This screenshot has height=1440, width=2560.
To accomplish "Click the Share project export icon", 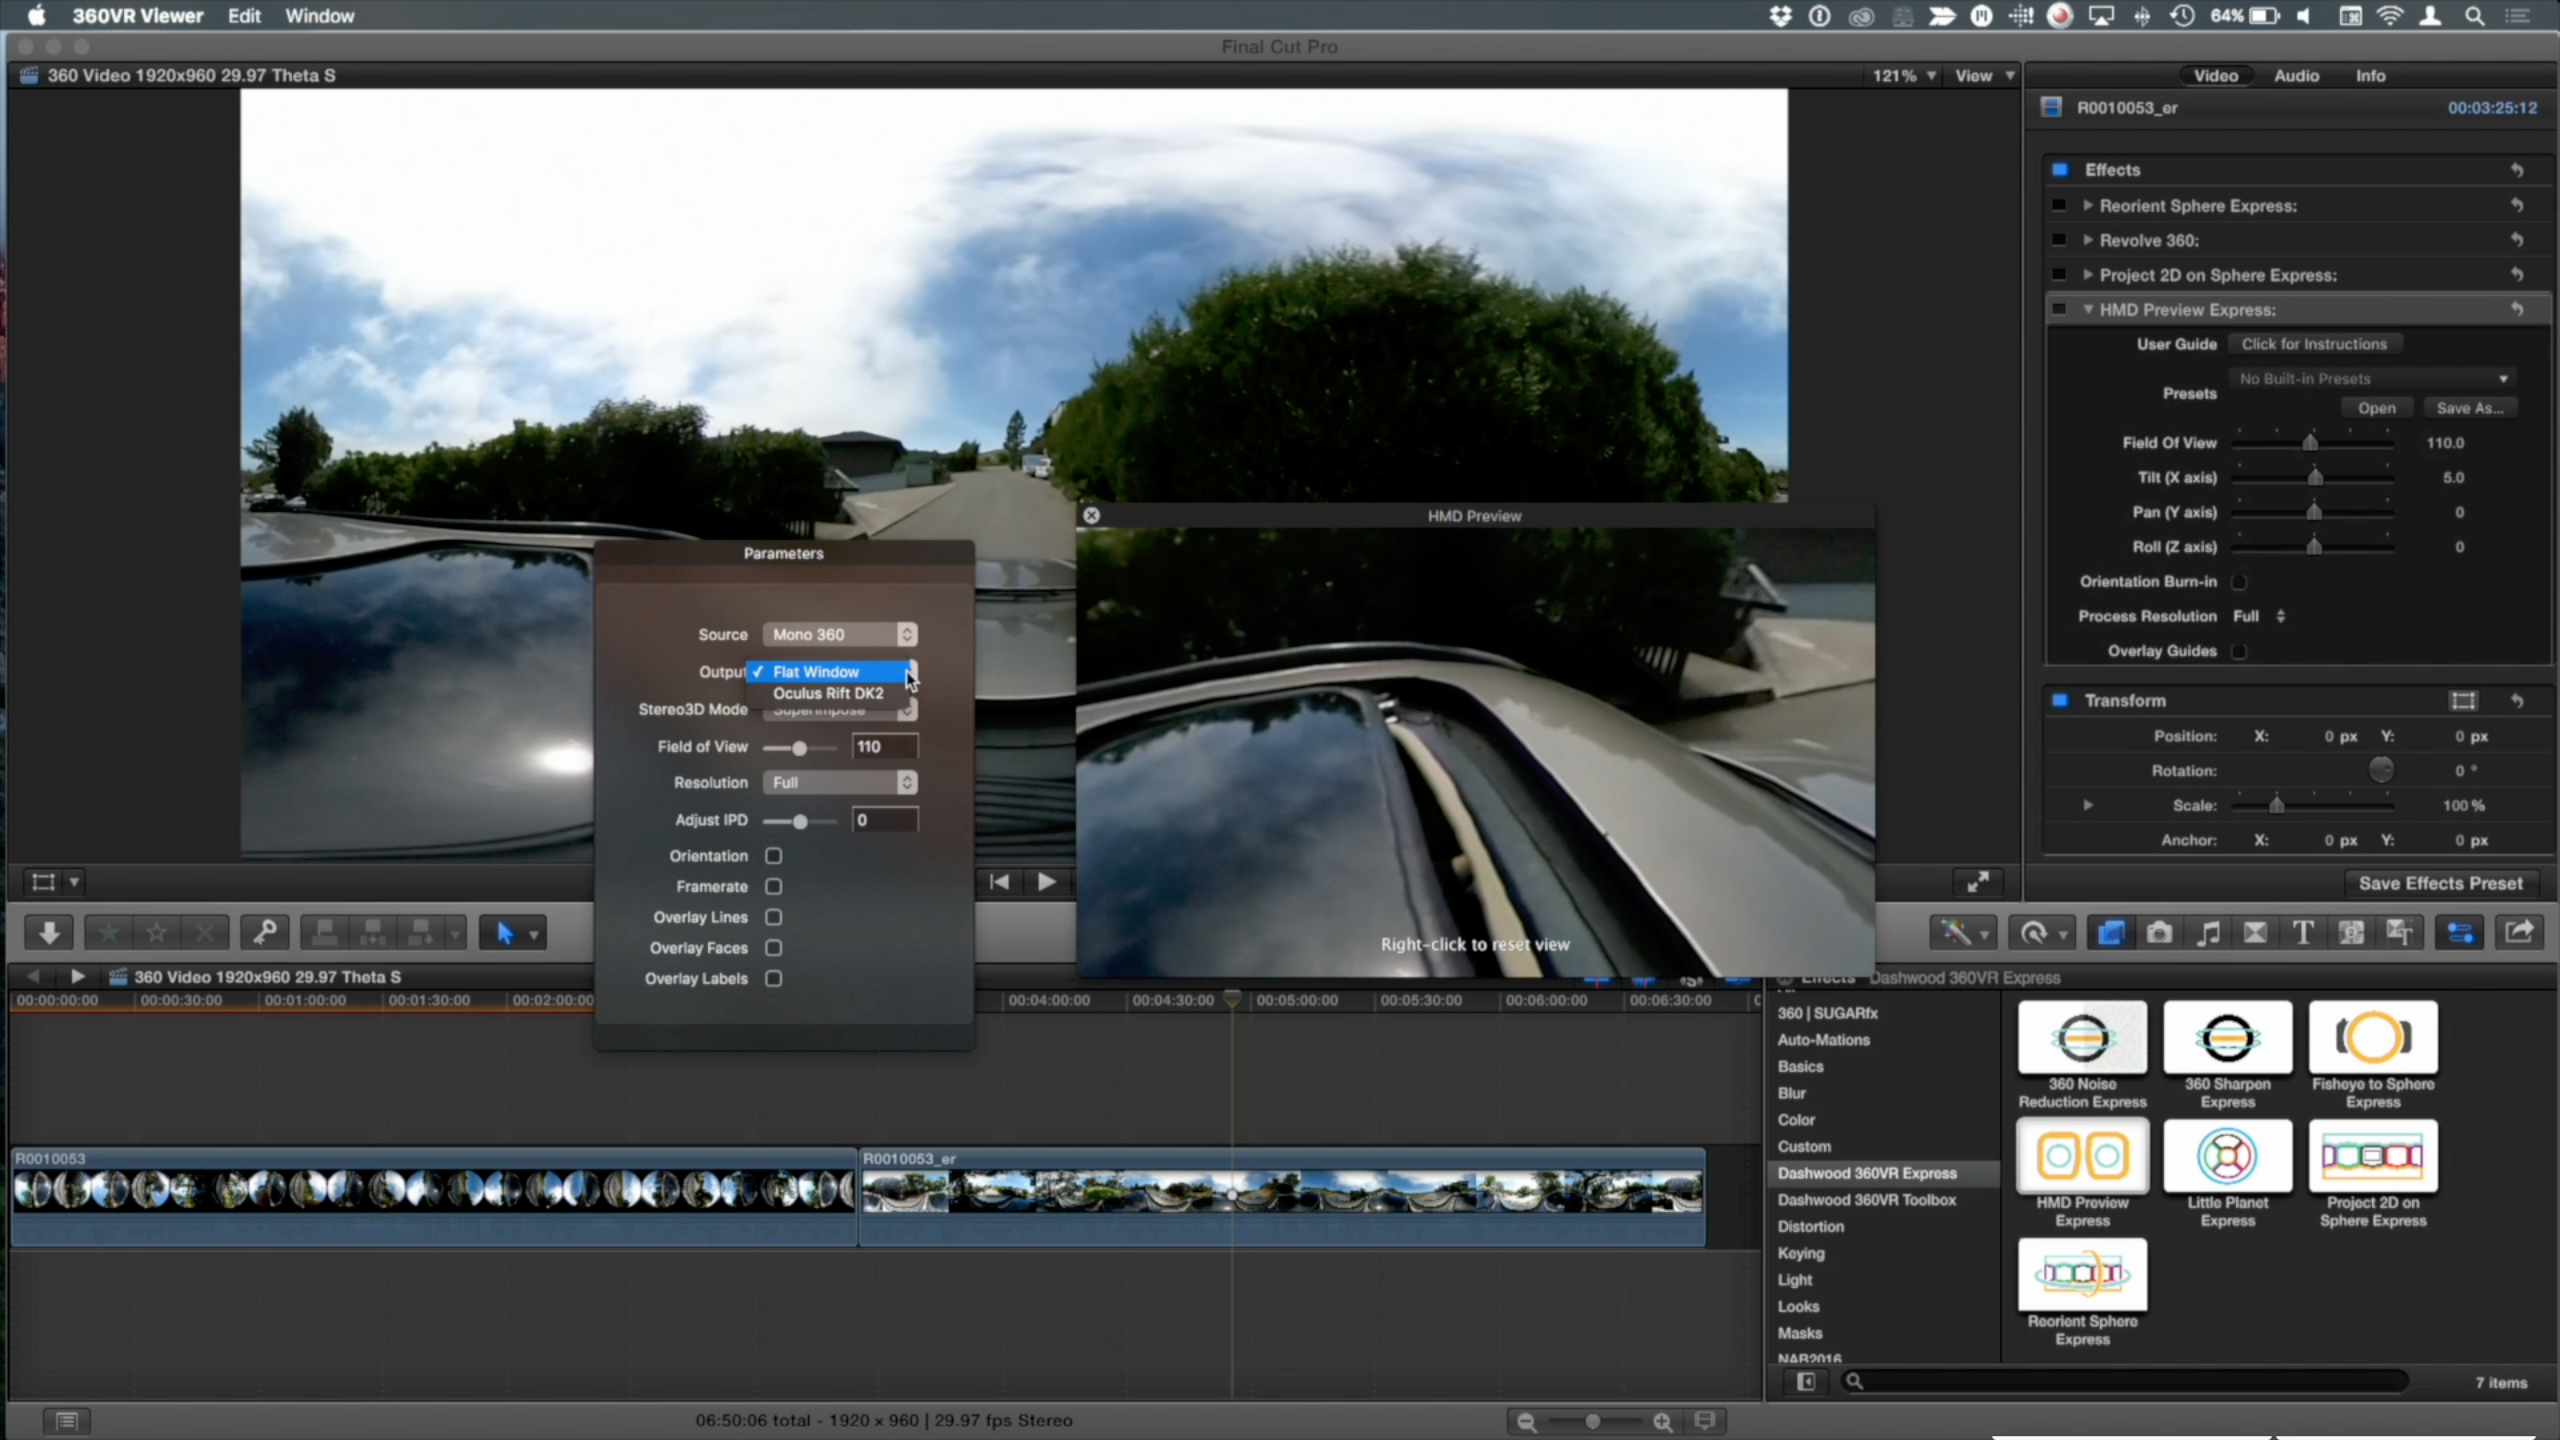I will click(x=2519, y=933).
